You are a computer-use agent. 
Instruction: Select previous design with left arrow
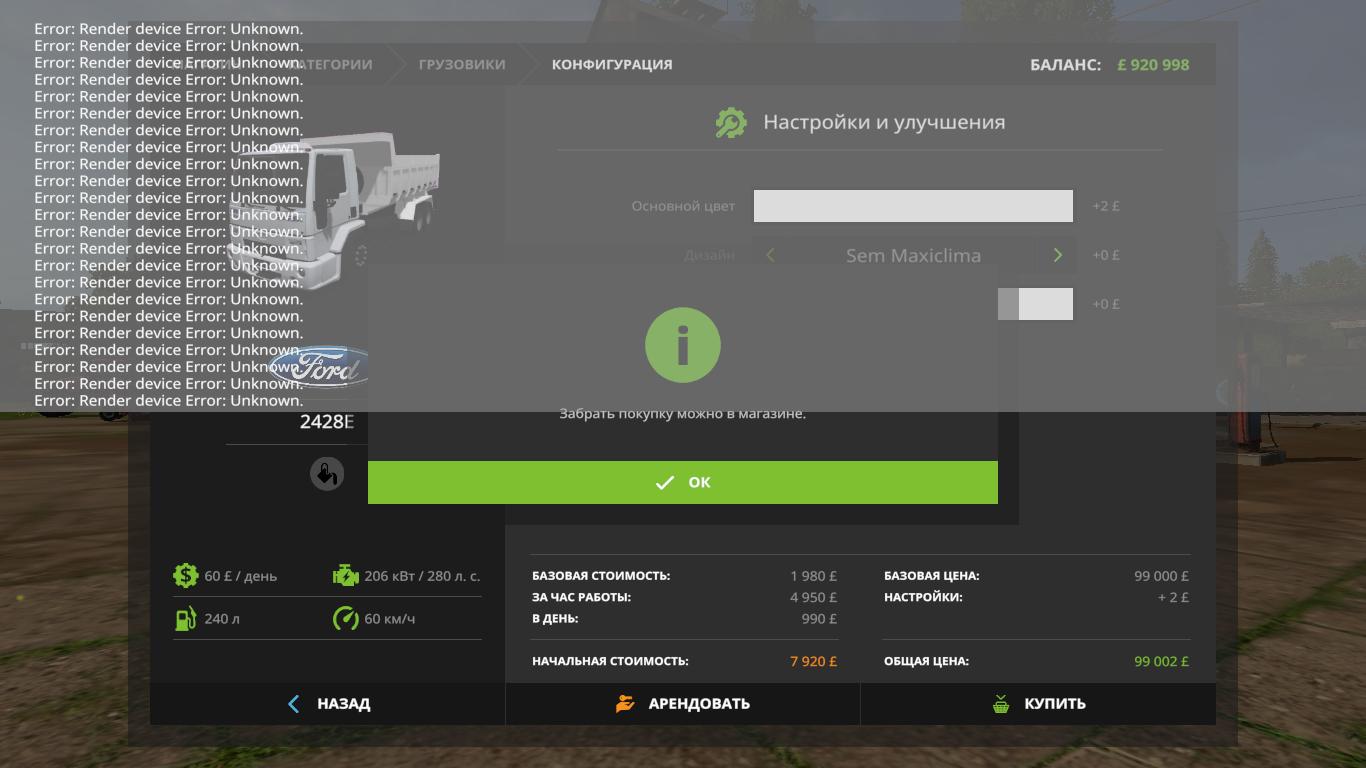[770, 255]
